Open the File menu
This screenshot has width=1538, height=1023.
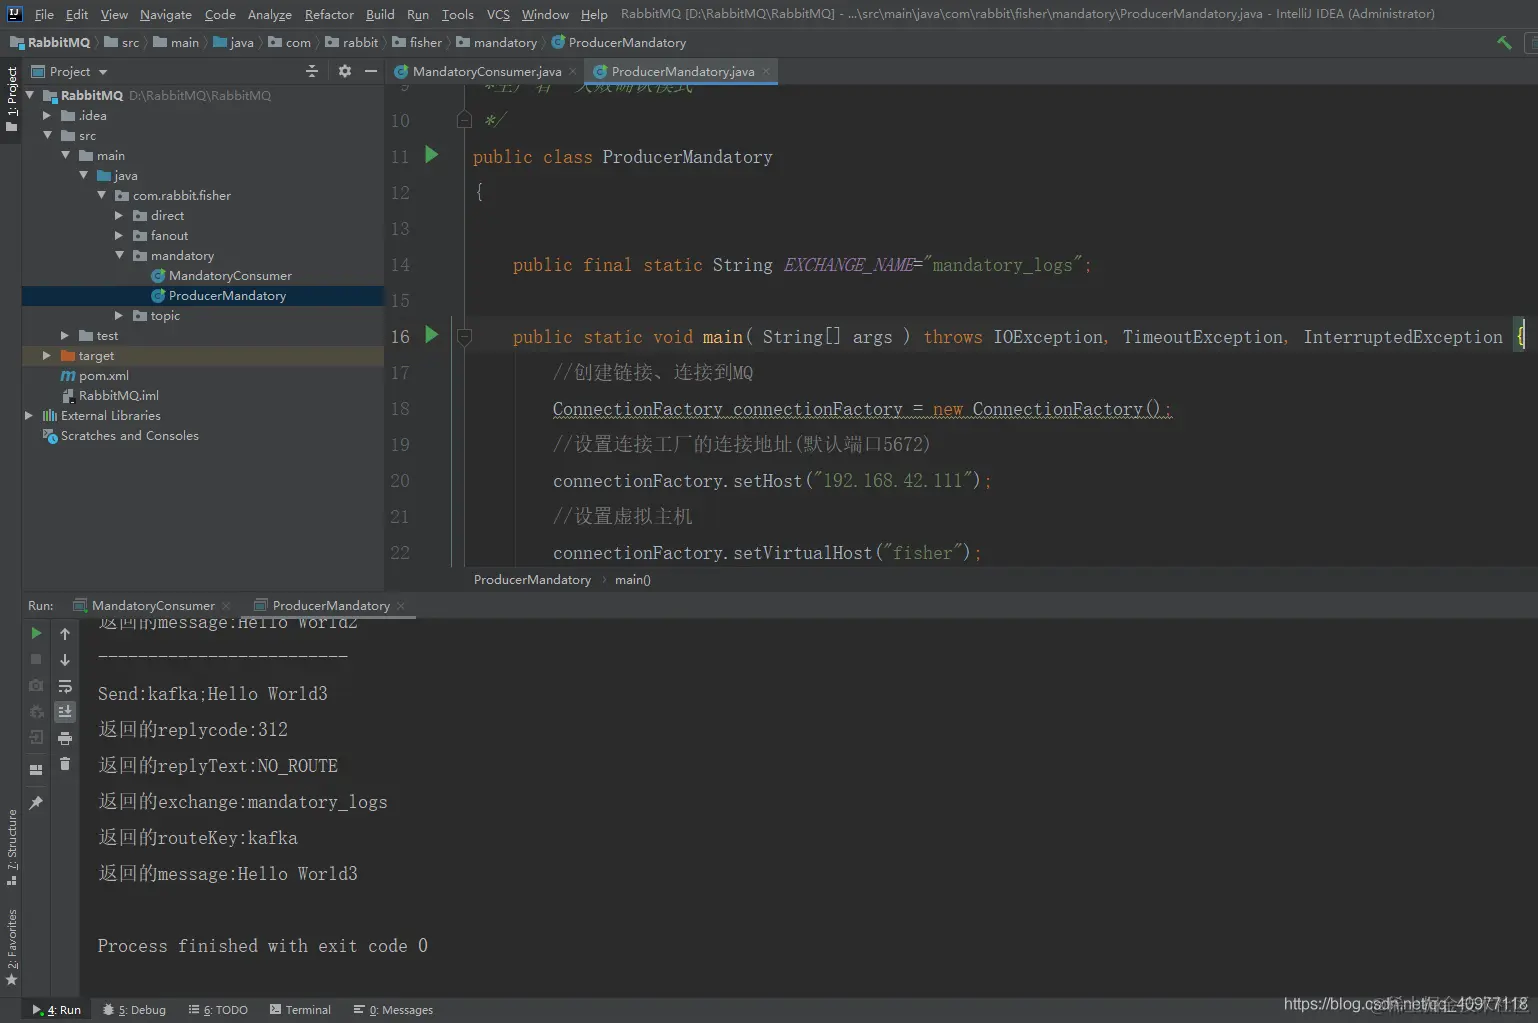(x=44, y=14)
